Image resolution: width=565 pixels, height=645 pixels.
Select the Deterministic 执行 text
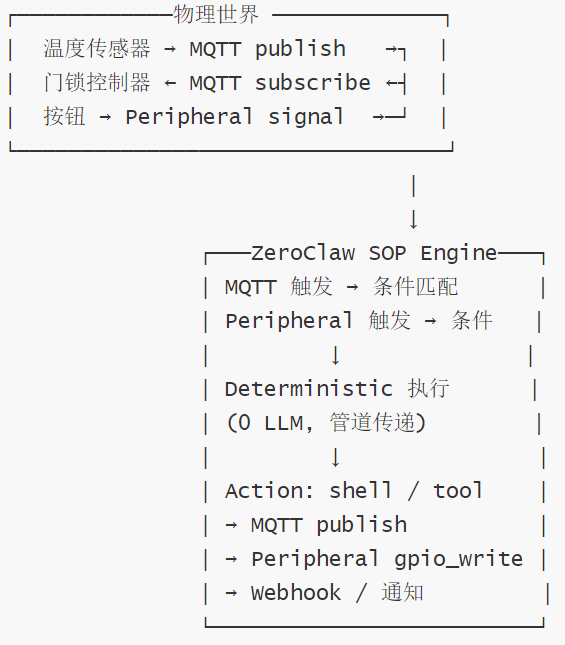pos(337,388)
